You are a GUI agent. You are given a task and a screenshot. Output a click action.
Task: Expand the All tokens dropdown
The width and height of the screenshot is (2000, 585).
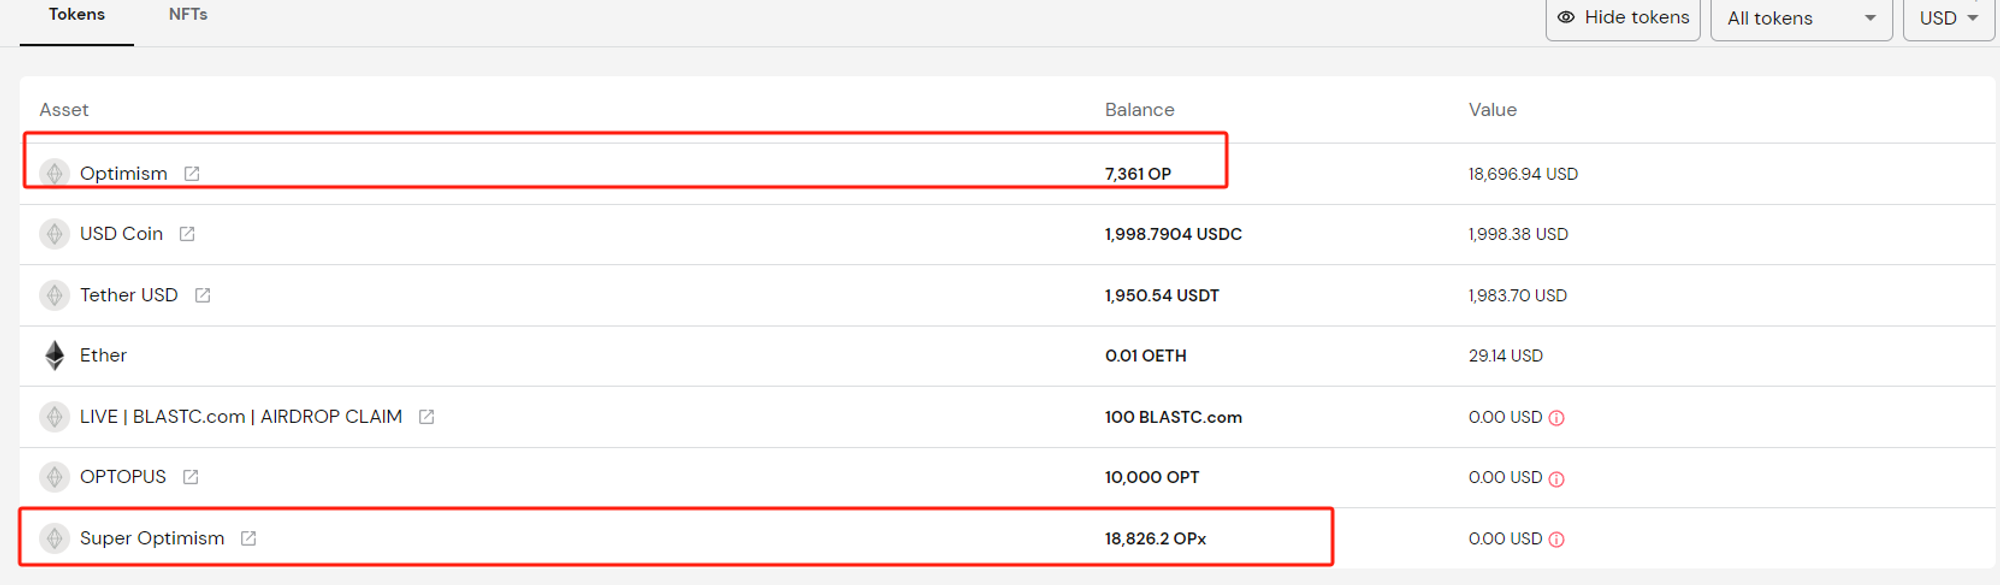click(x=1801, y=18)
